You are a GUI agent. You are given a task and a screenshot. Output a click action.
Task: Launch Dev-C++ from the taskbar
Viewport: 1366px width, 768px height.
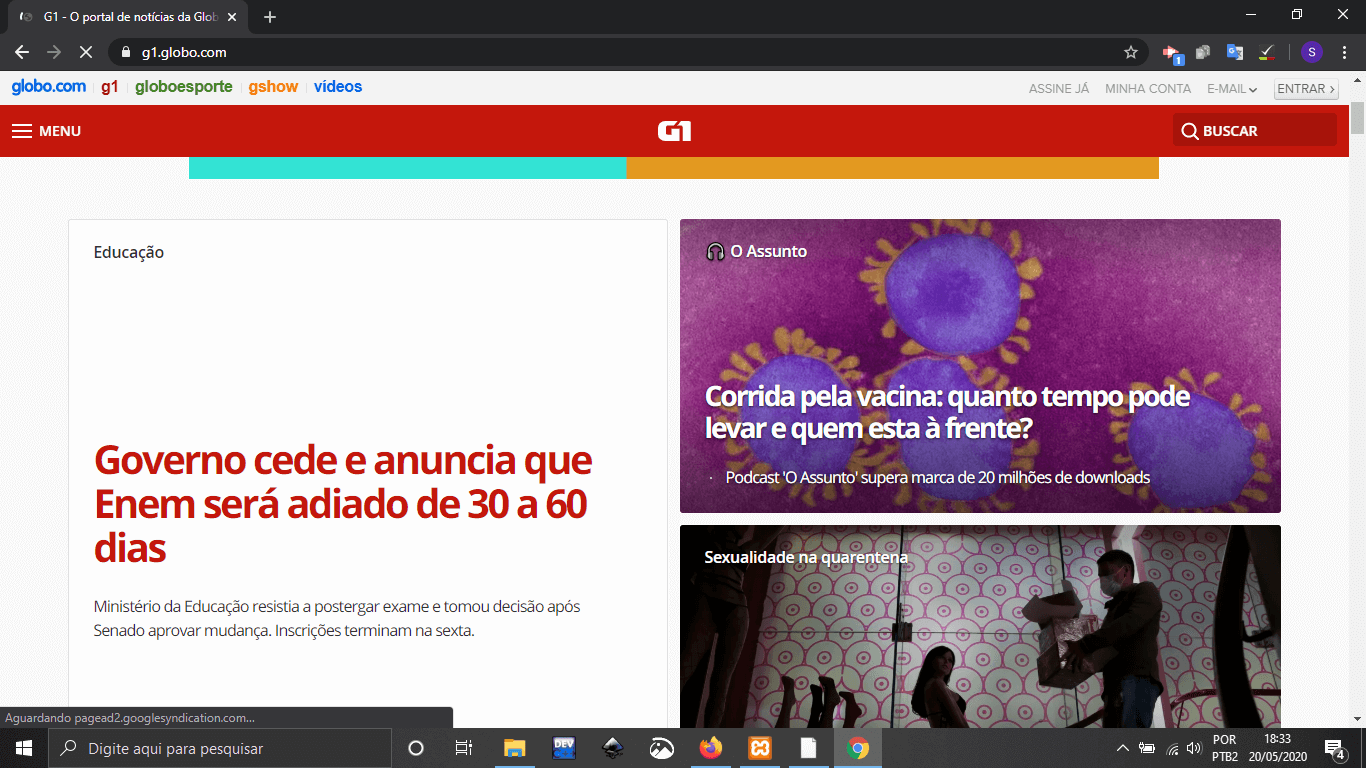coord(564,748)
